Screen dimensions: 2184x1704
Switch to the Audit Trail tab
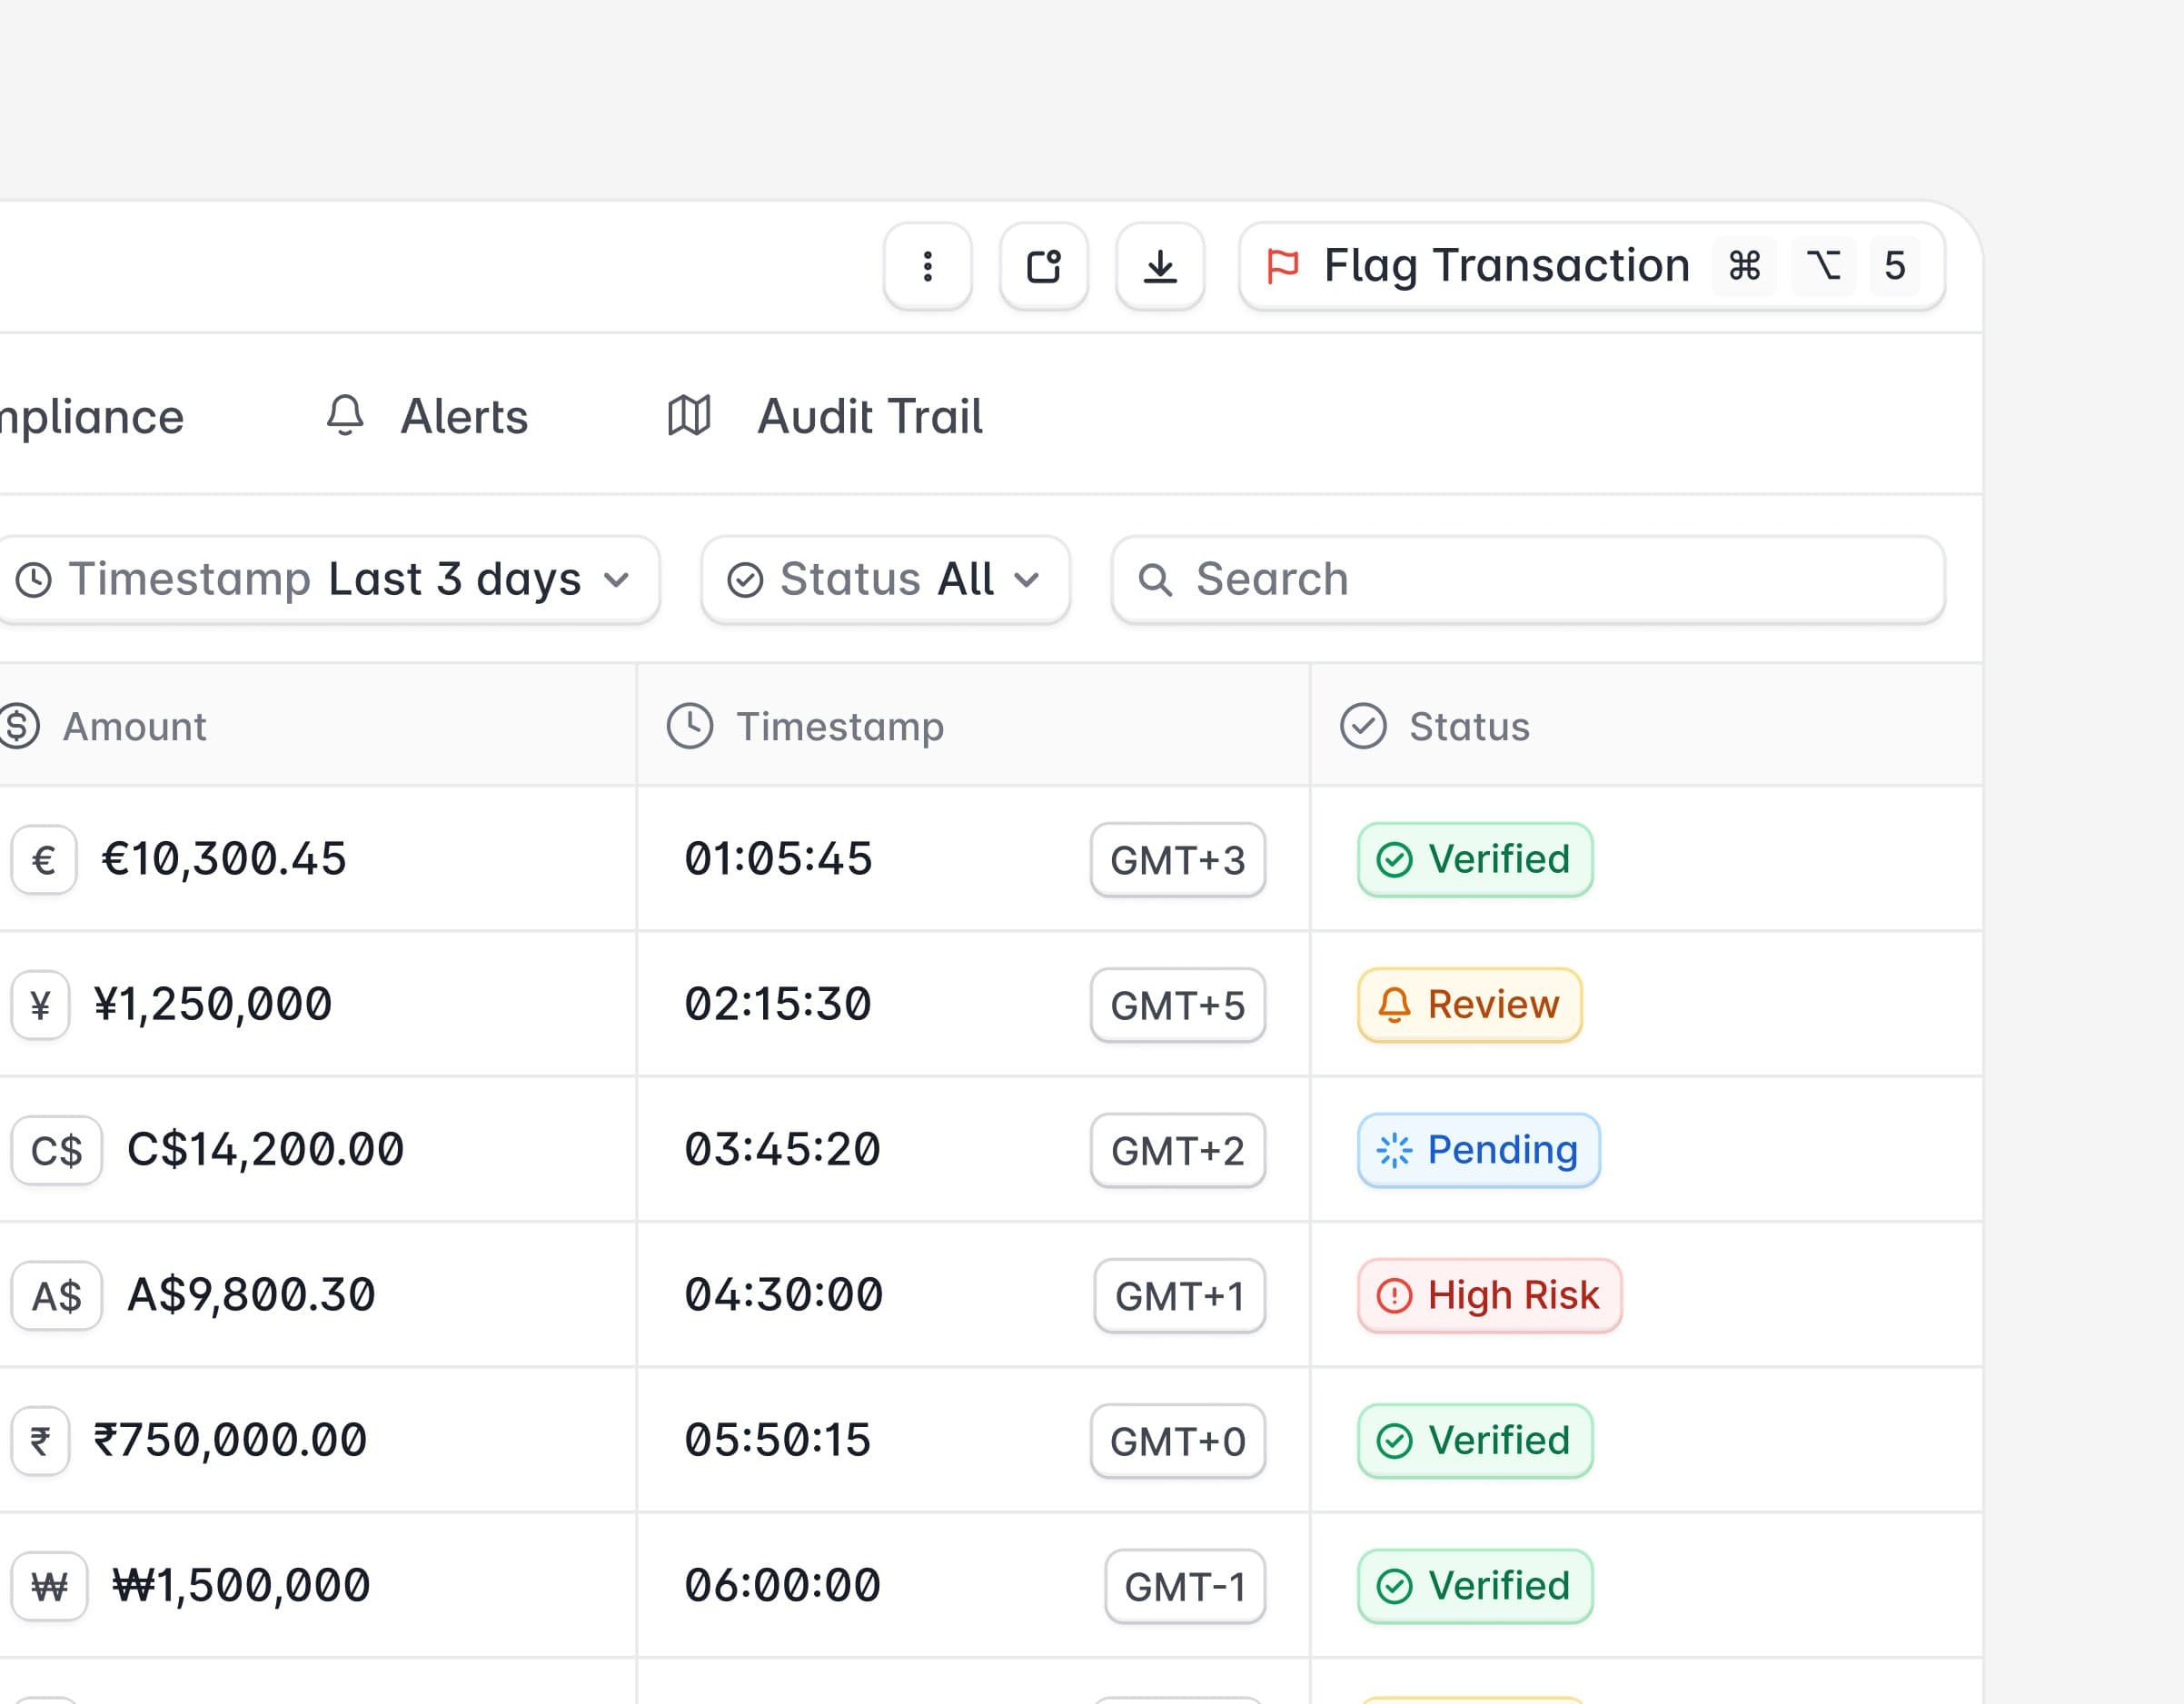826,416
